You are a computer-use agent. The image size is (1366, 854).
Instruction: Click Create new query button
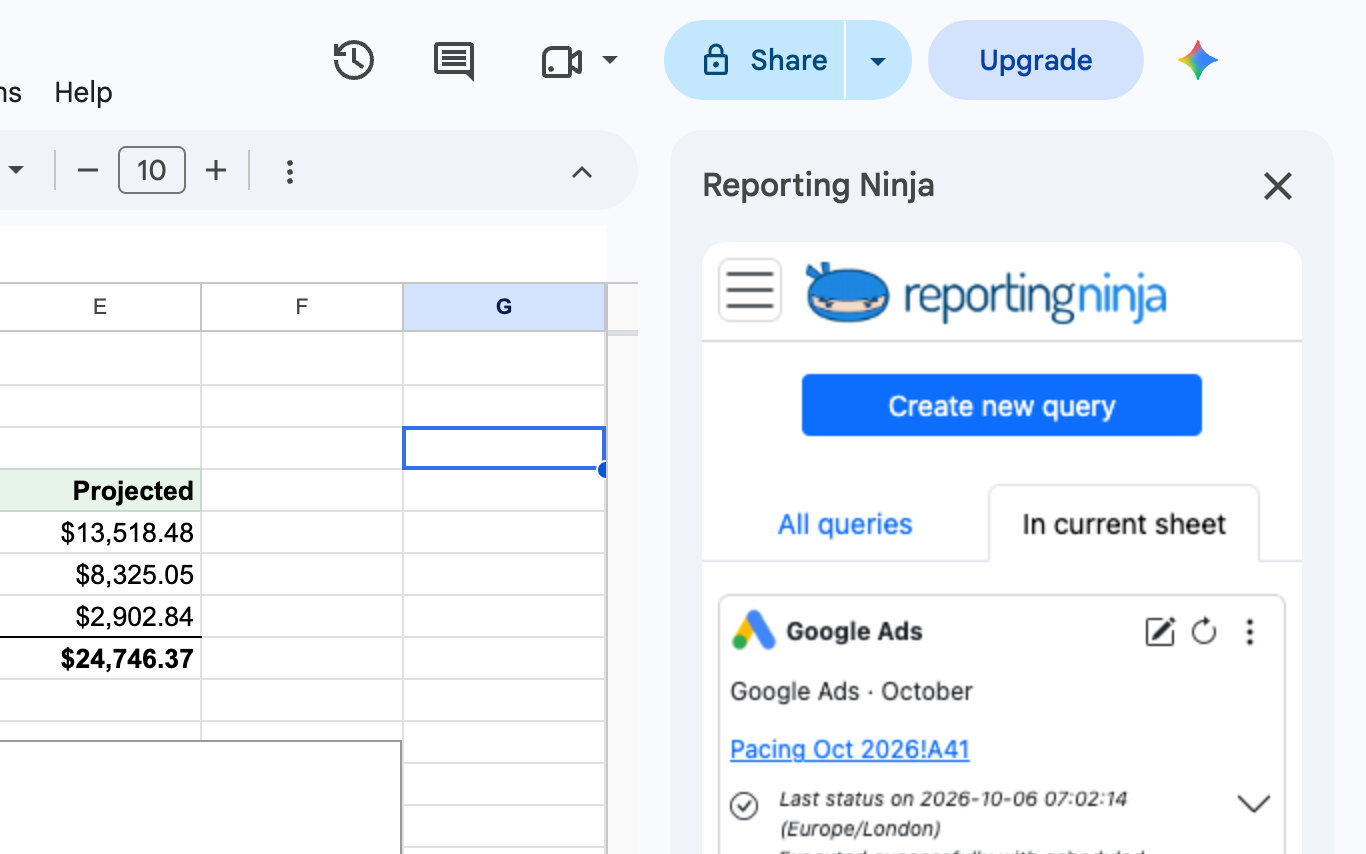point(1002,405)
